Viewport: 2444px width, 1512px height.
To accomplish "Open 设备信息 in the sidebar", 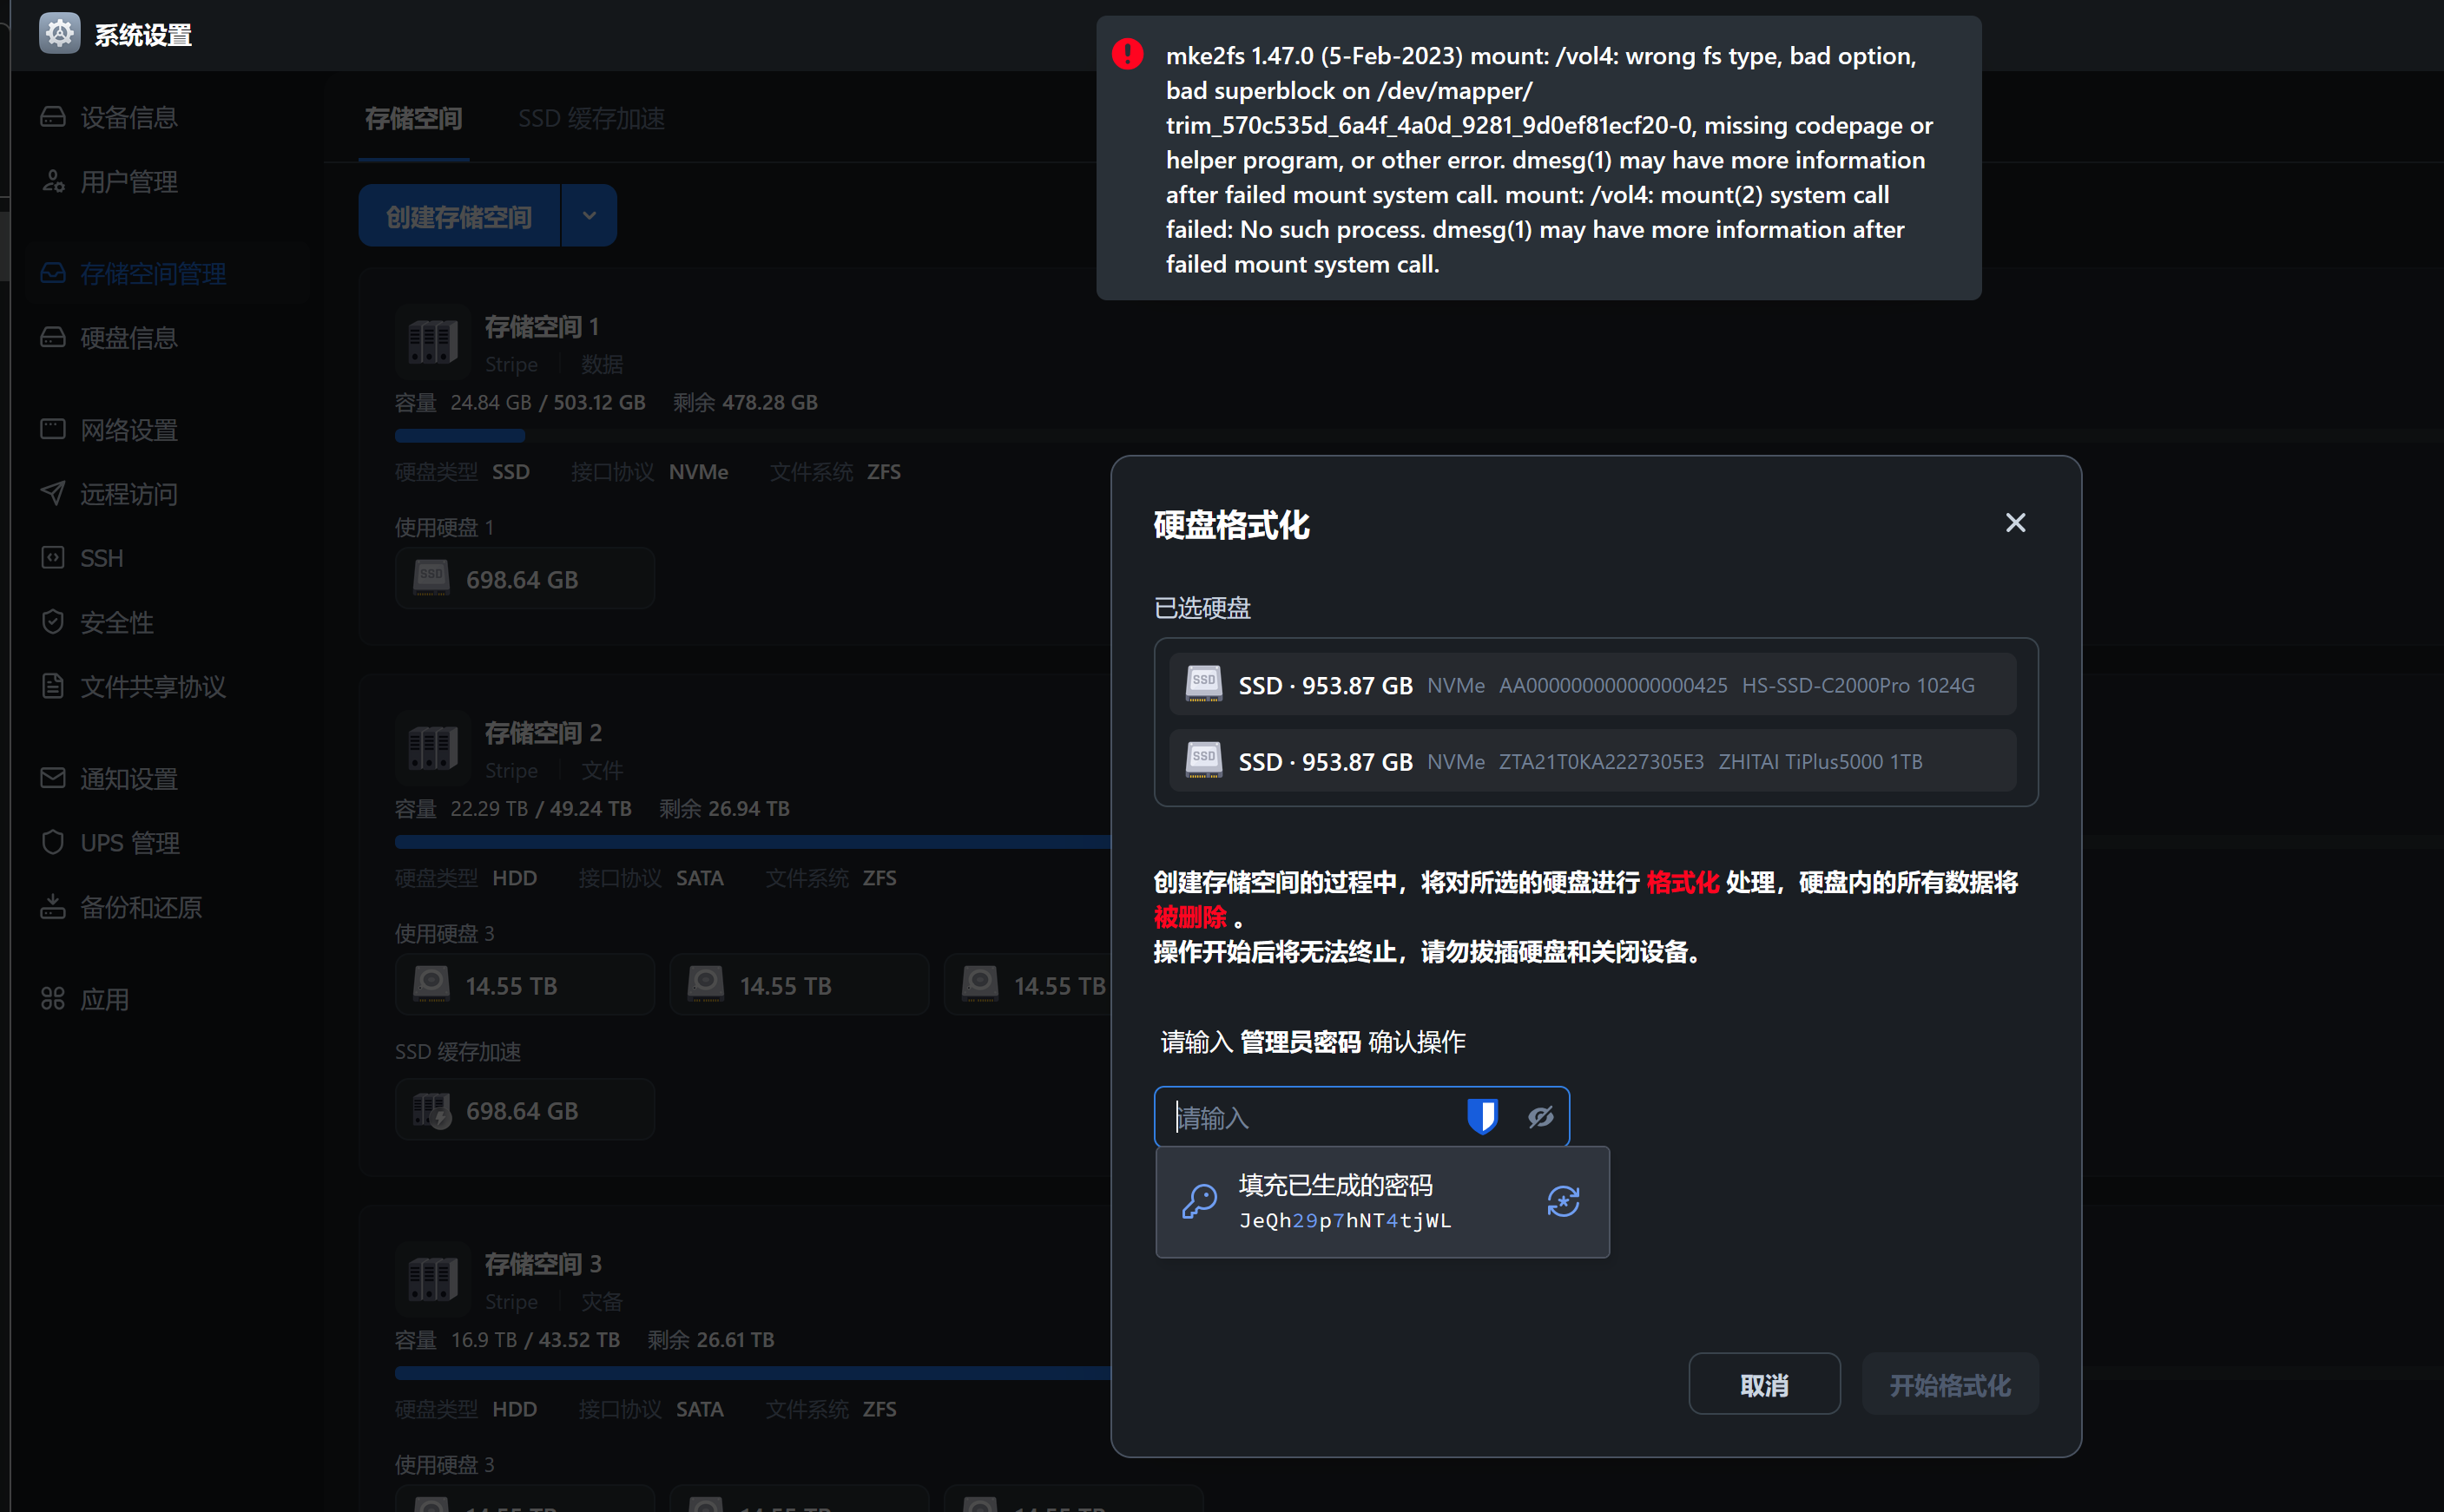I will 128,118.
